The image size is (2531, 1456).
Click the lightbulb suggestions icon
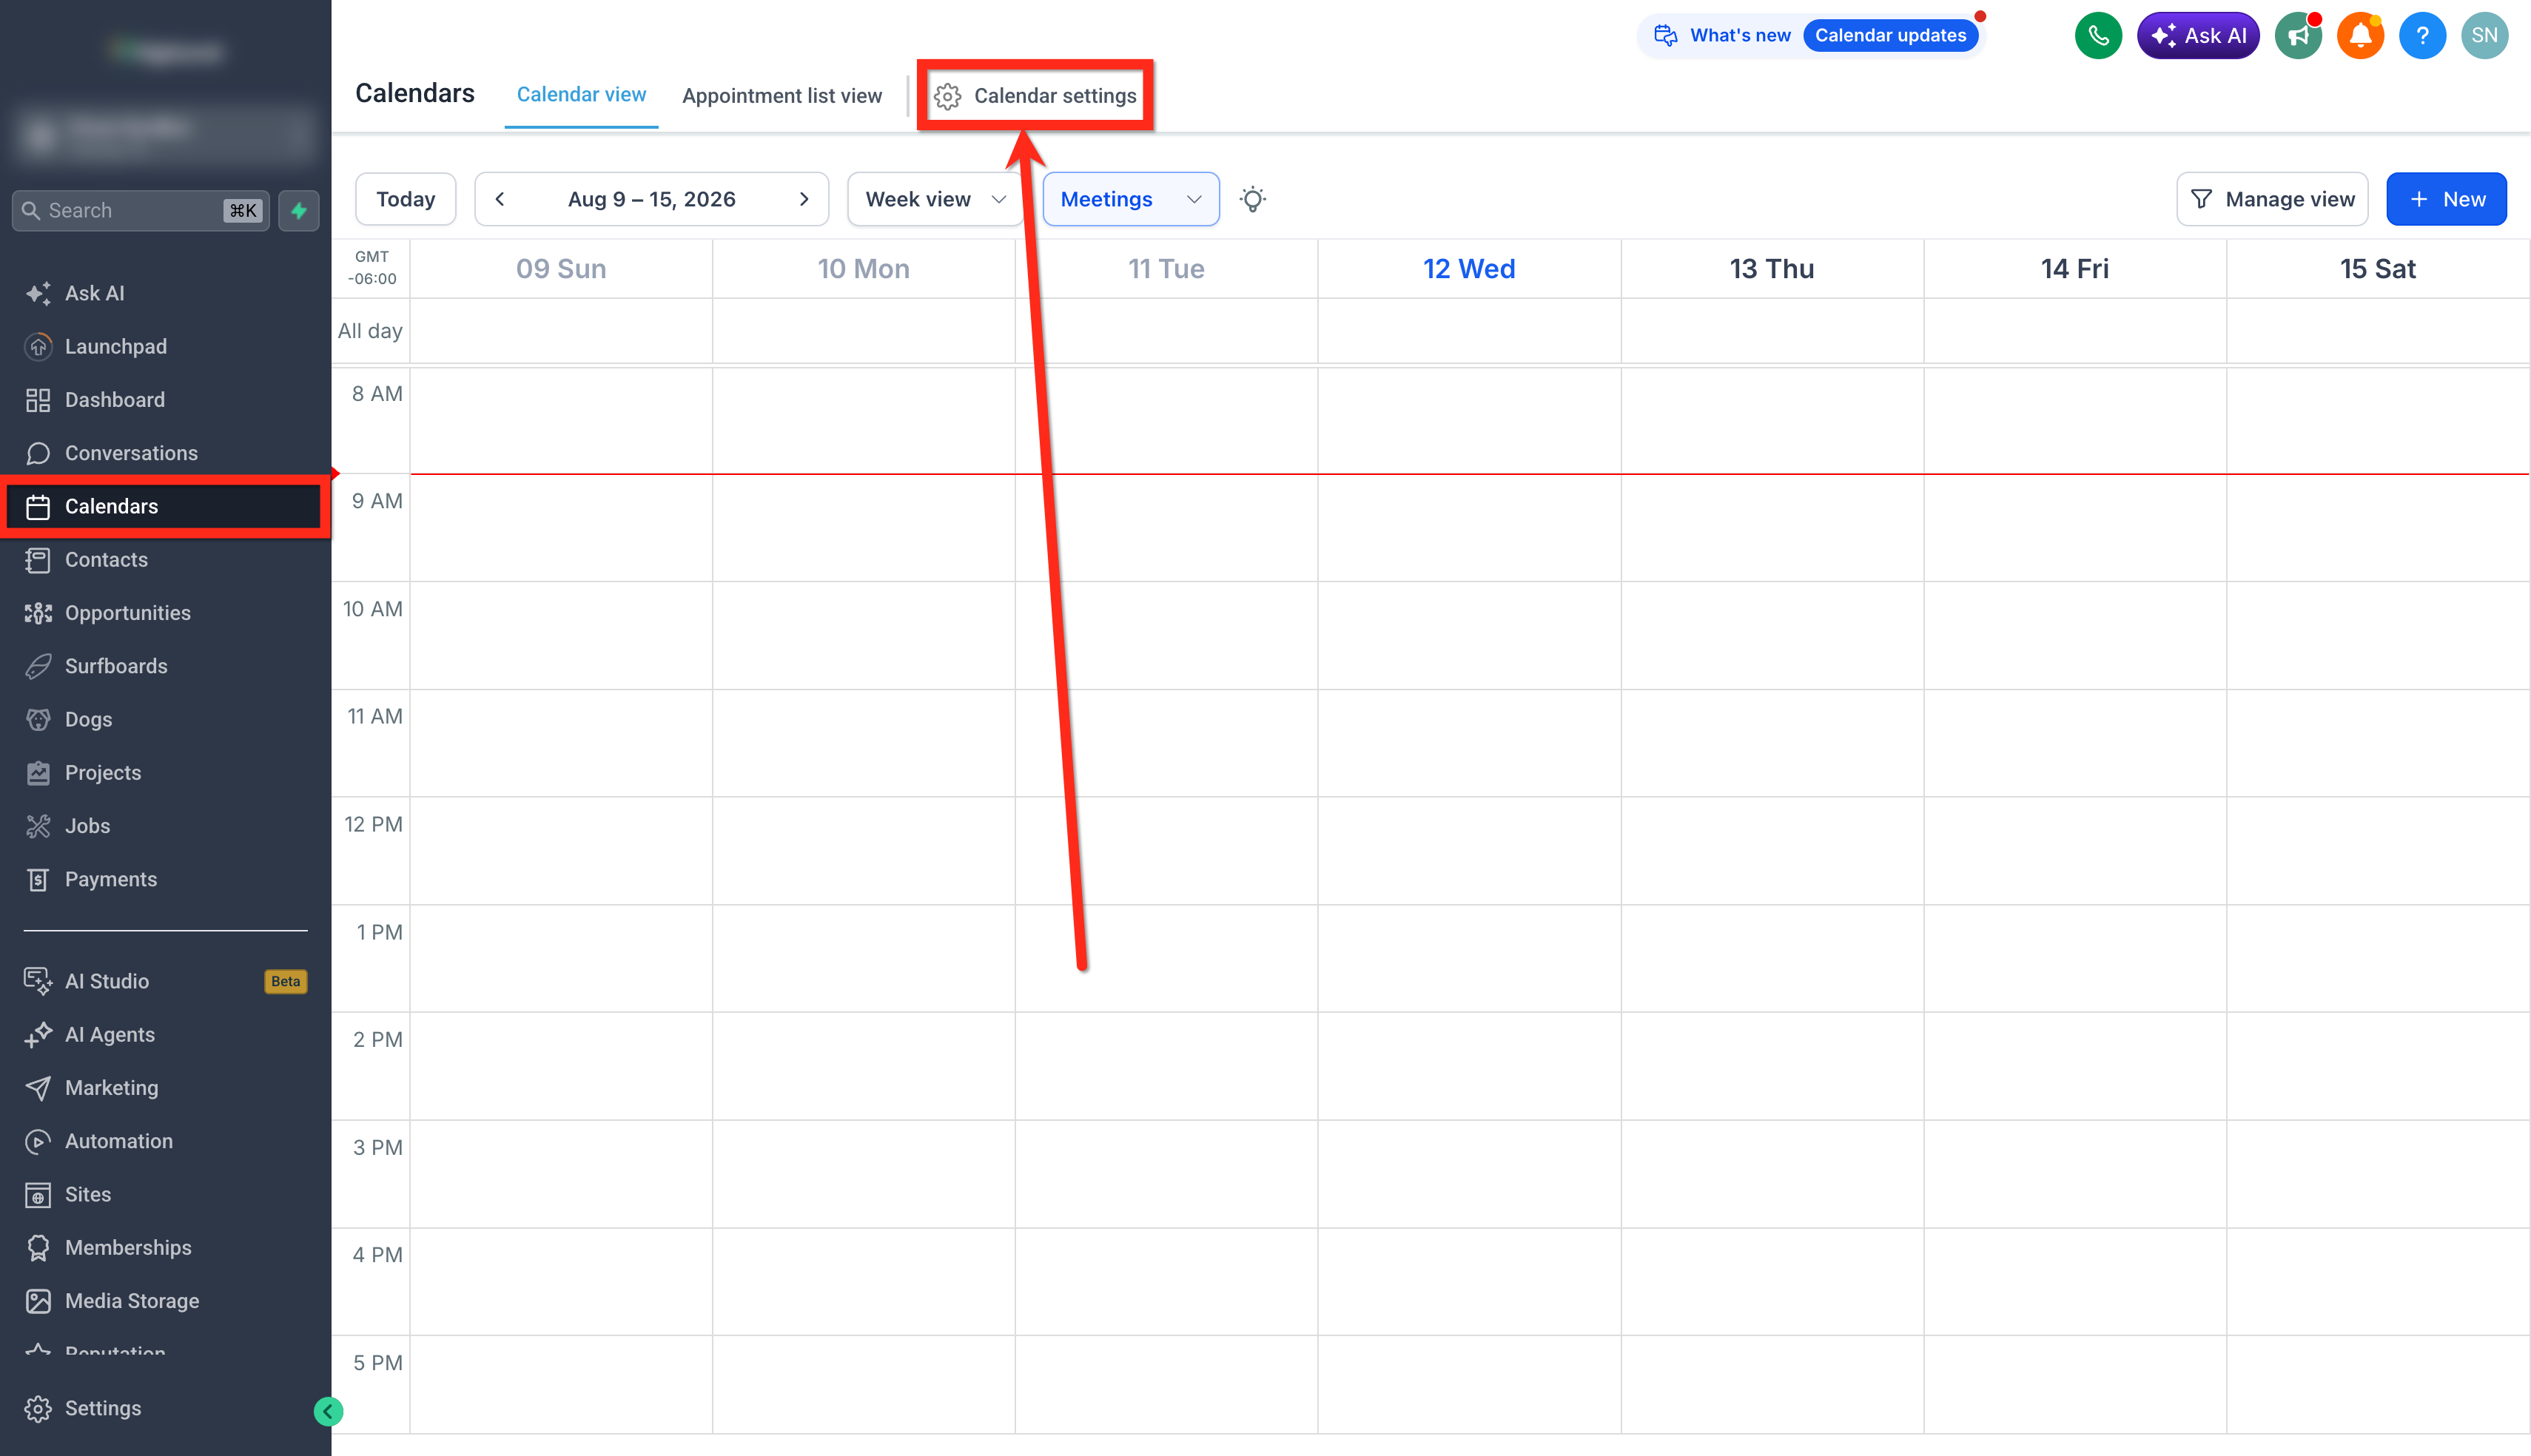(1252, 199)
